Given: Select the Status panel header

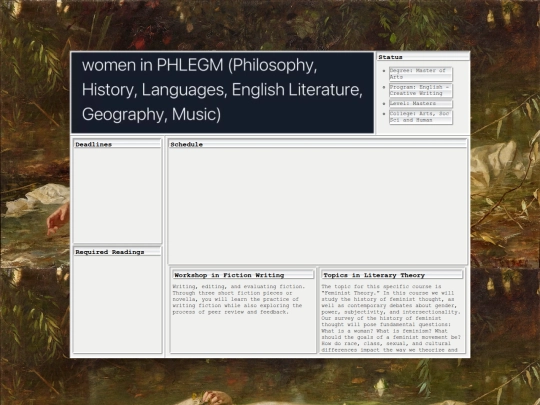Looking at the screenshot, I should point(423,57).
